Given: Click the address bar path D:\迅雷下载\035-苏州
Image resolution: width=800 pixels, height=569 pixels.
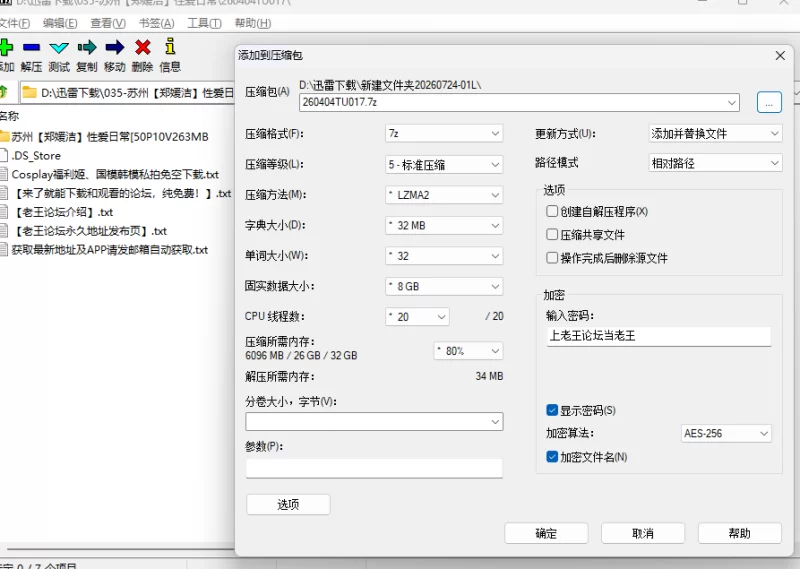Looking at the screenshot, I should tap(137, 93).
